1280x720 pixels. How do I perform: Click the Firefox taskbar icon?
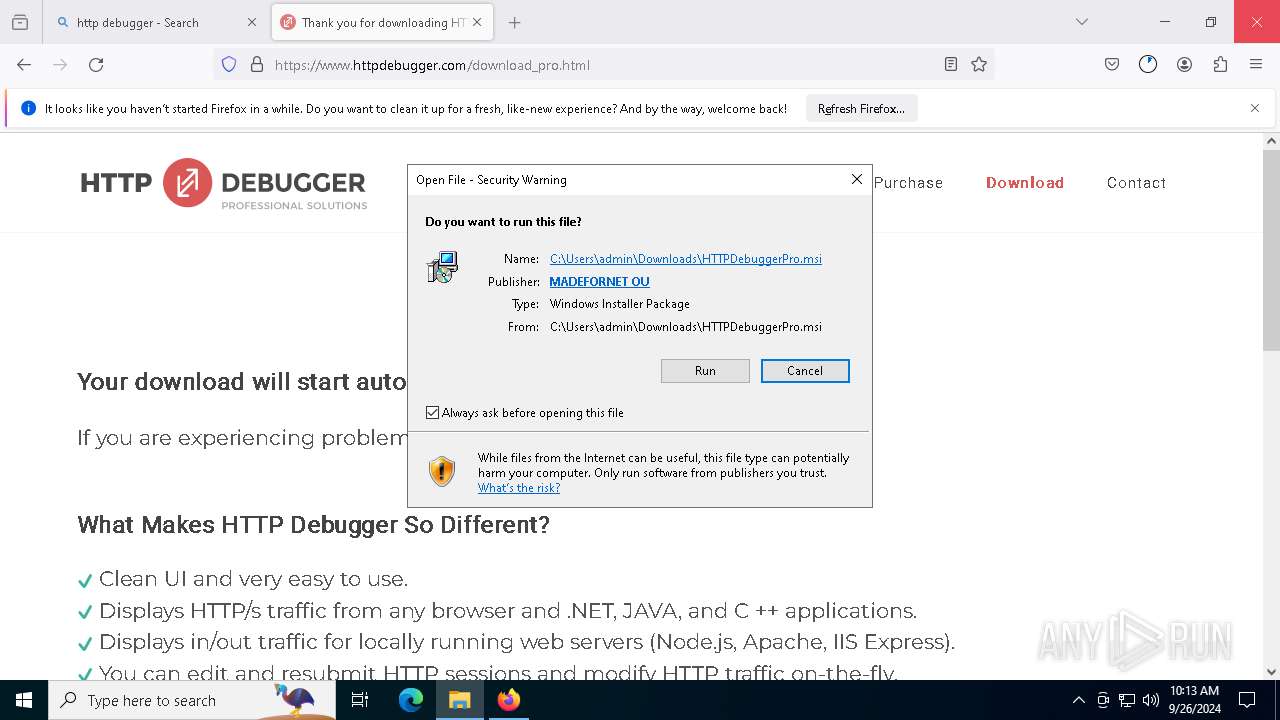509,700
